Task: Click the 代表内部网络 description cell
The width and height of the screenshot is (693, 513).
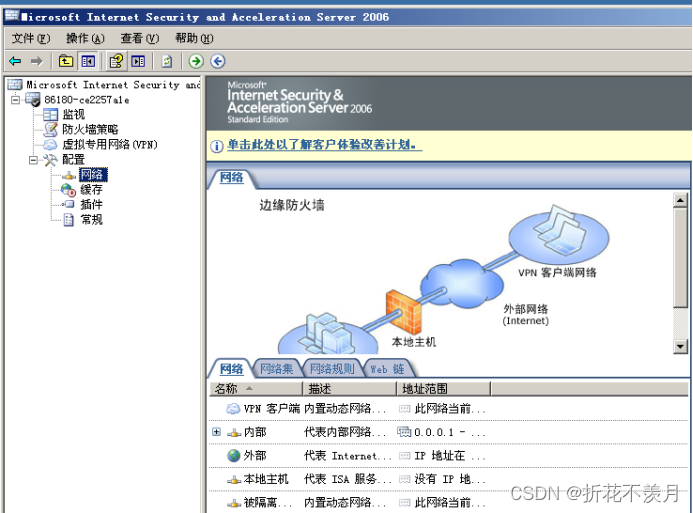Action: (x=345, y=432)
